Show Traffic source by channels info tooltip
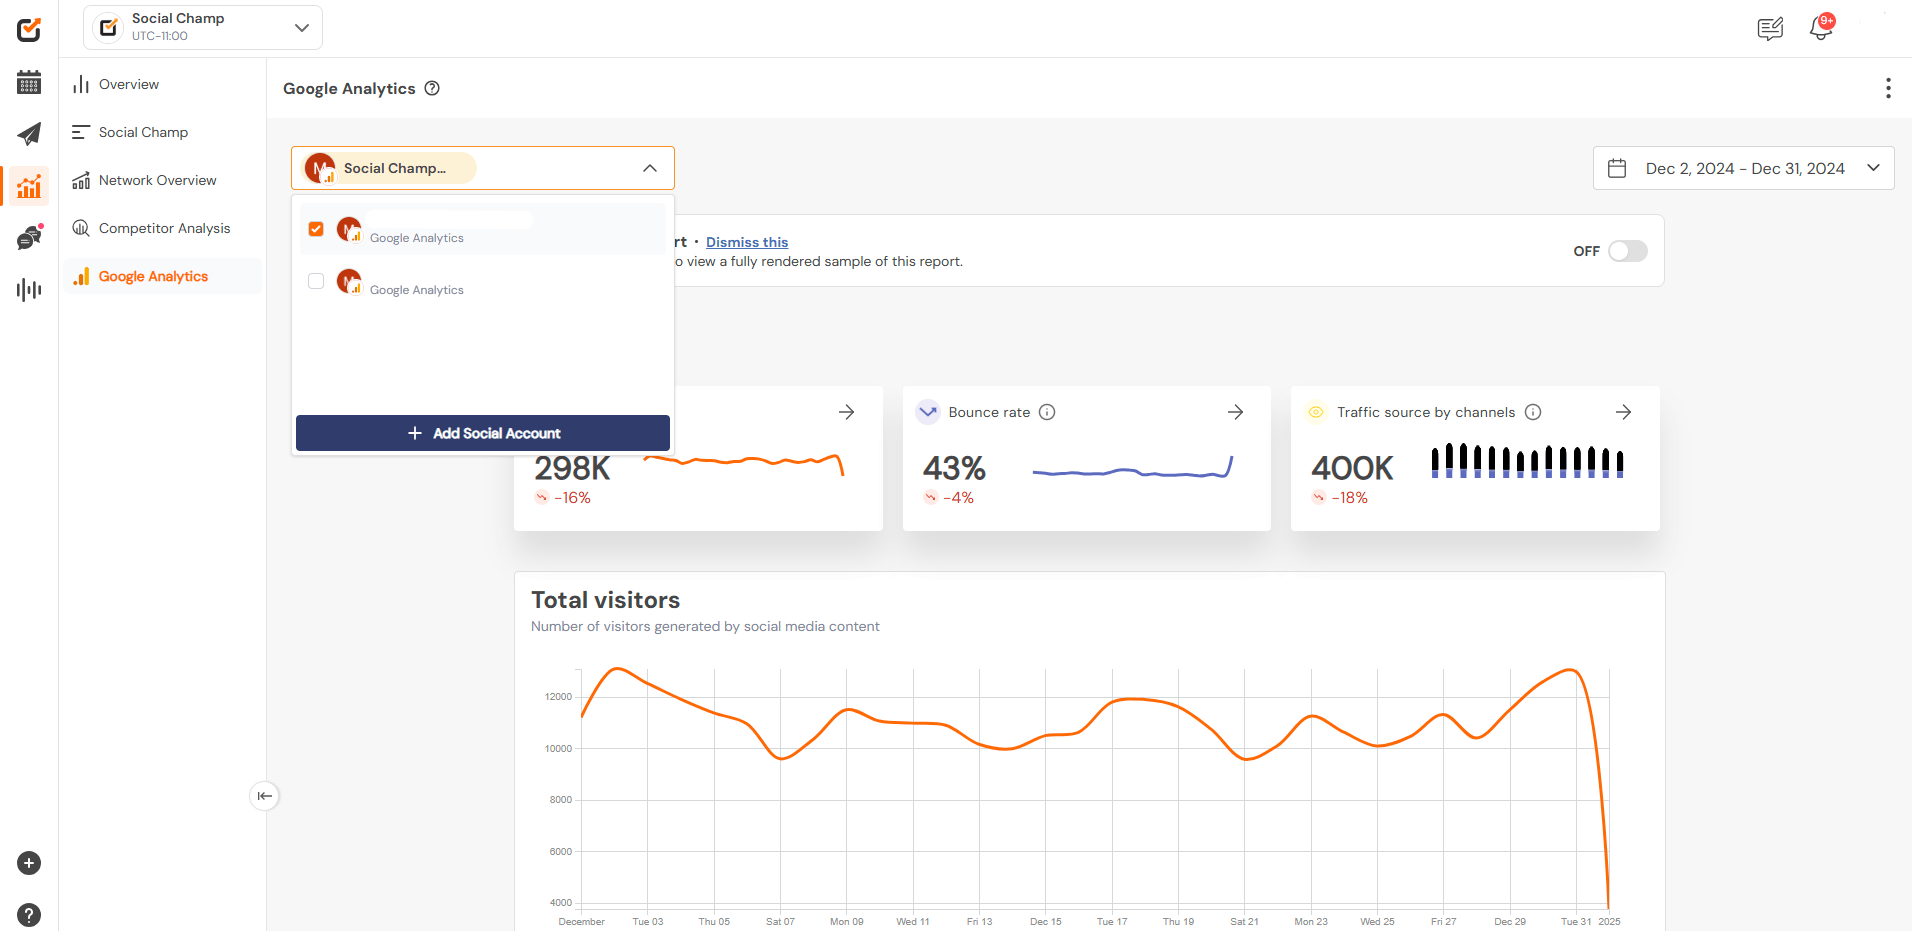 pos(1533,412)
